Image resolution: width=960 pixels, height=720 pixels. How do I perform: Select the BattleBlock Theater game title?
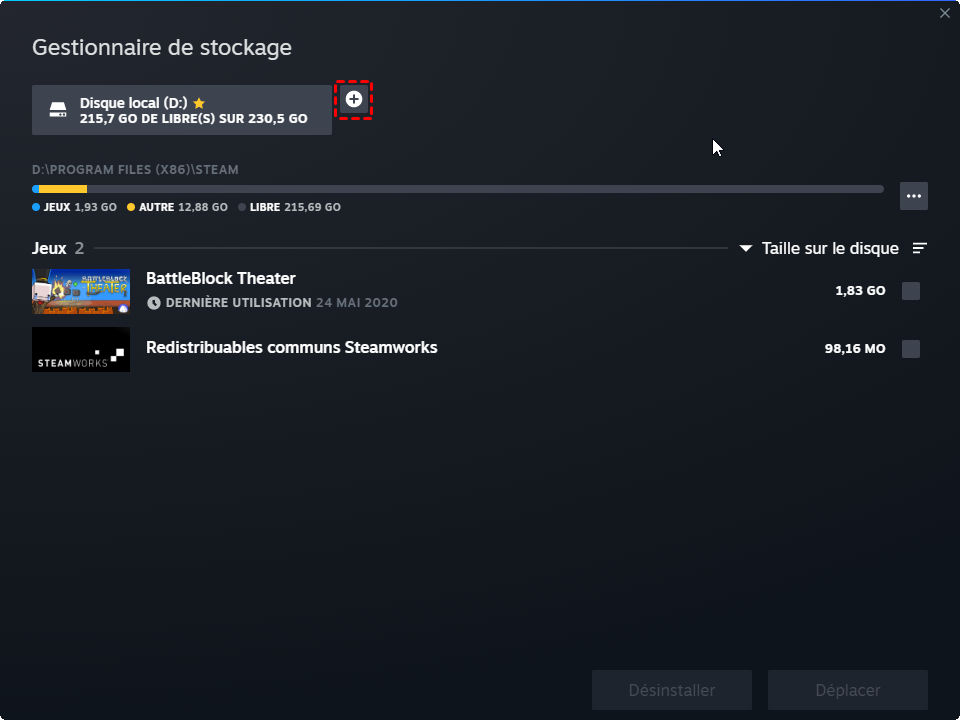tap(220, 279)
